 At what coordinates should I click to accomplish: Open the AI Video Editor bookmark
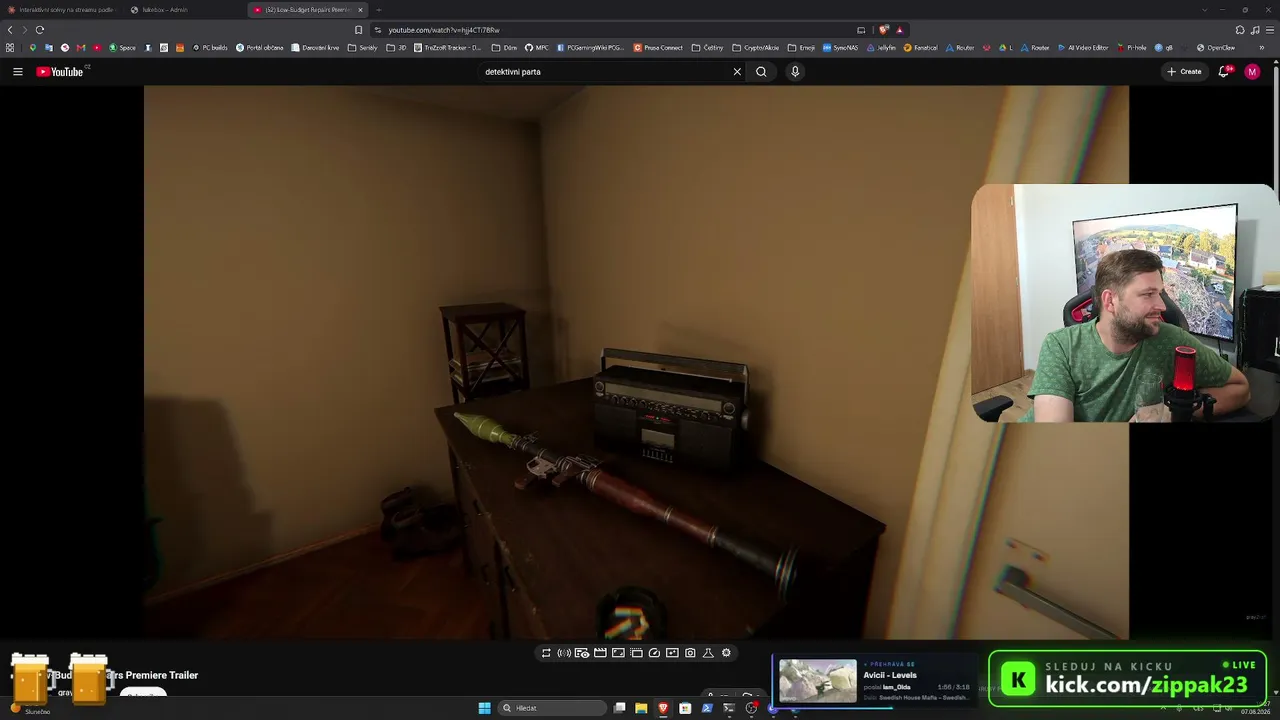pyautogui.click(x=1083, y=48)
